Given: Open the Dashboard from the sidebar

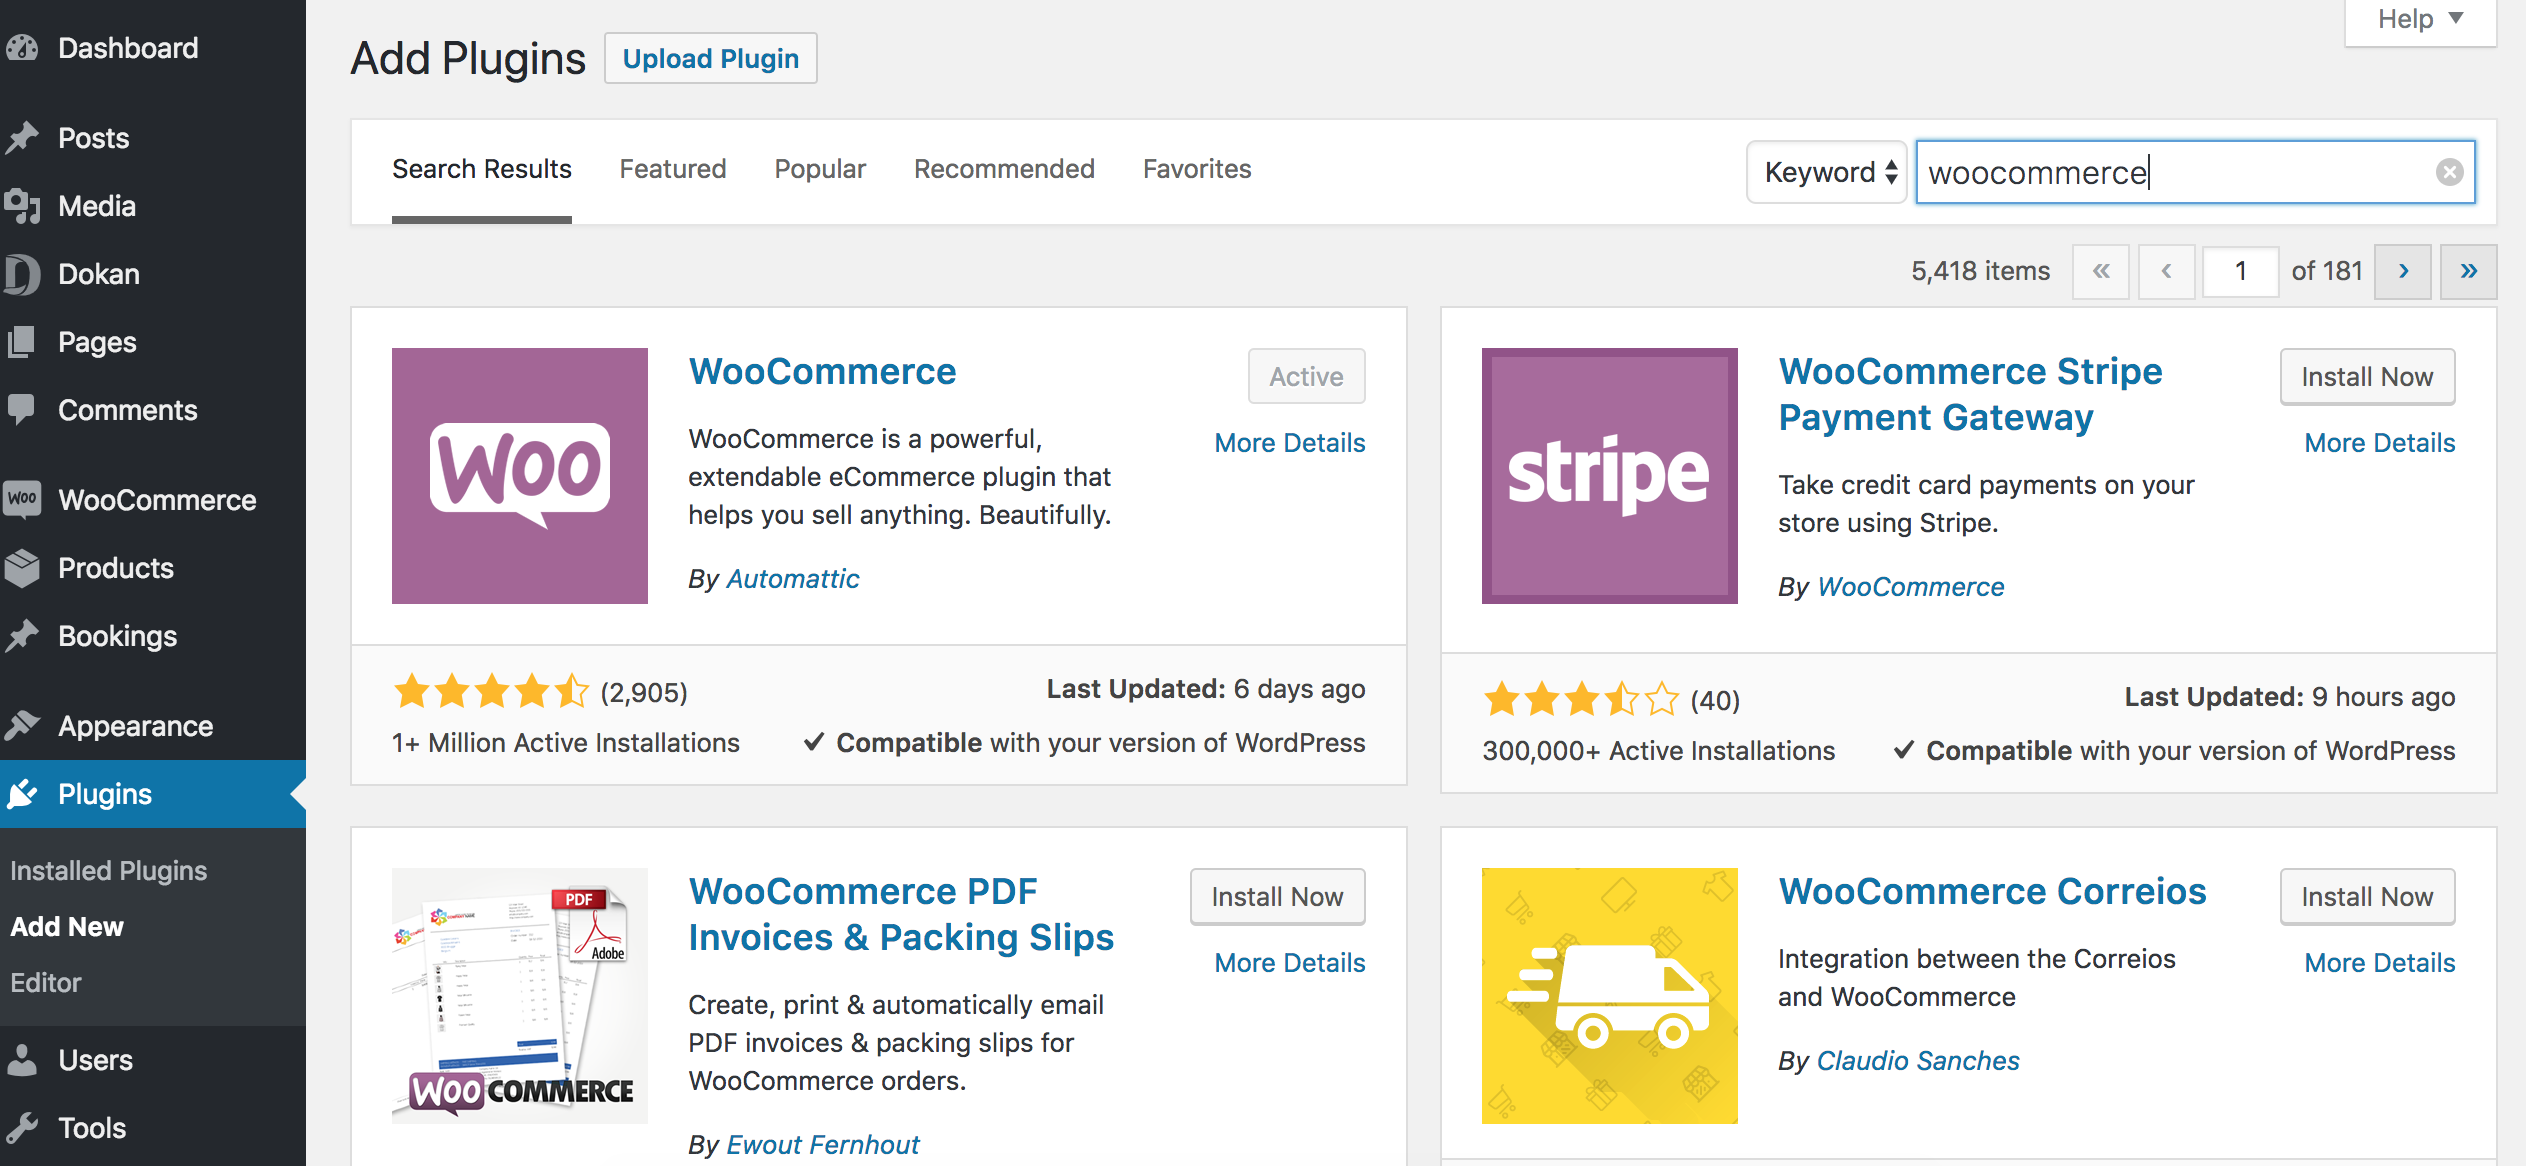Looking at the screenshot, I should [24, 47].
